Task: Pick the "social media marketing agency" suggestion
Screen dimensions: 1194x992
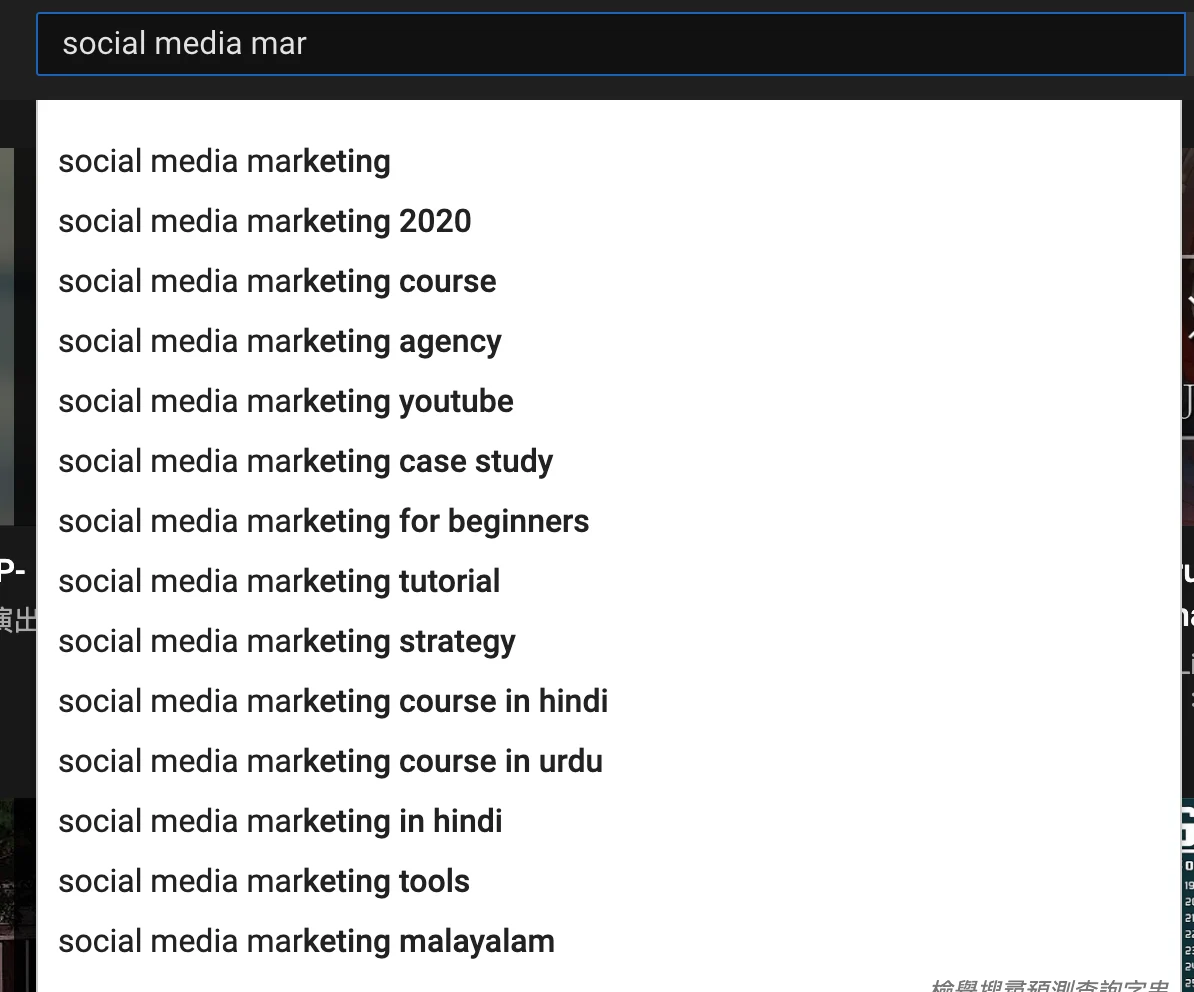Action: point(280,341)
